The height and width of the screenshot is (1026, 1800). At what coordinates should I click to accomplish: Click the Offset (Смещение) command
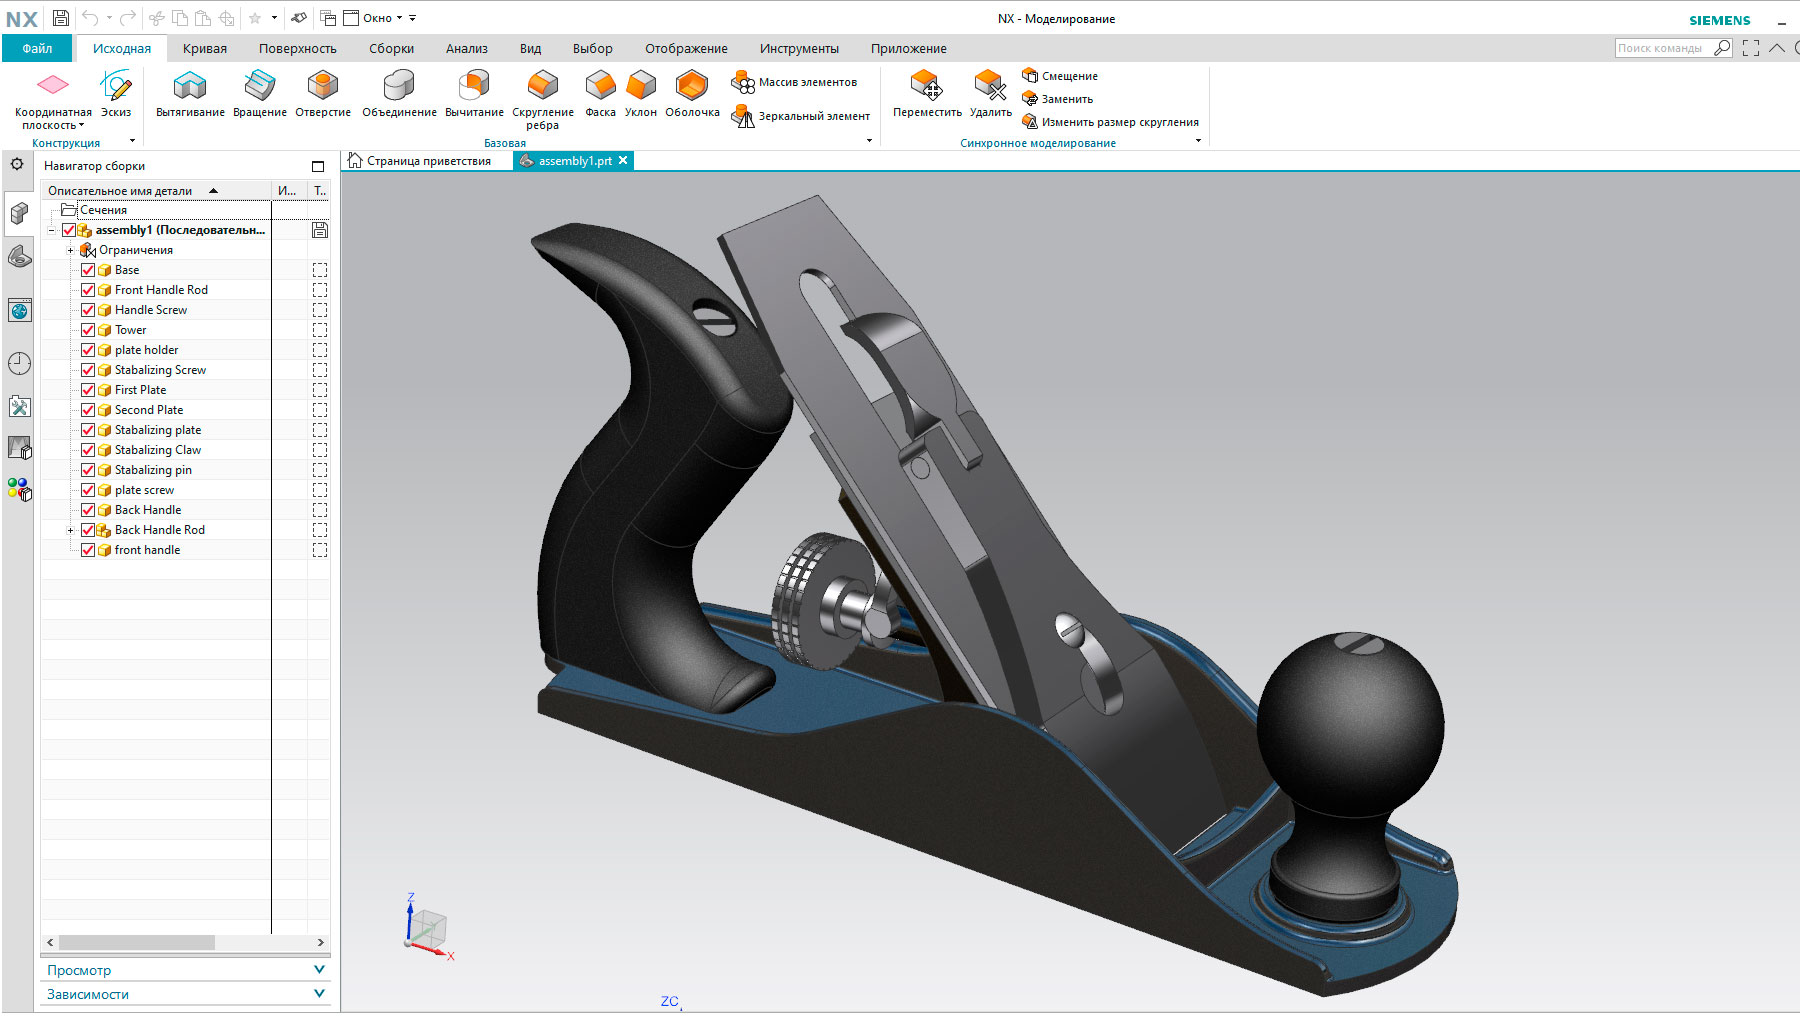pyautogui.click(x=1060, y=76)
